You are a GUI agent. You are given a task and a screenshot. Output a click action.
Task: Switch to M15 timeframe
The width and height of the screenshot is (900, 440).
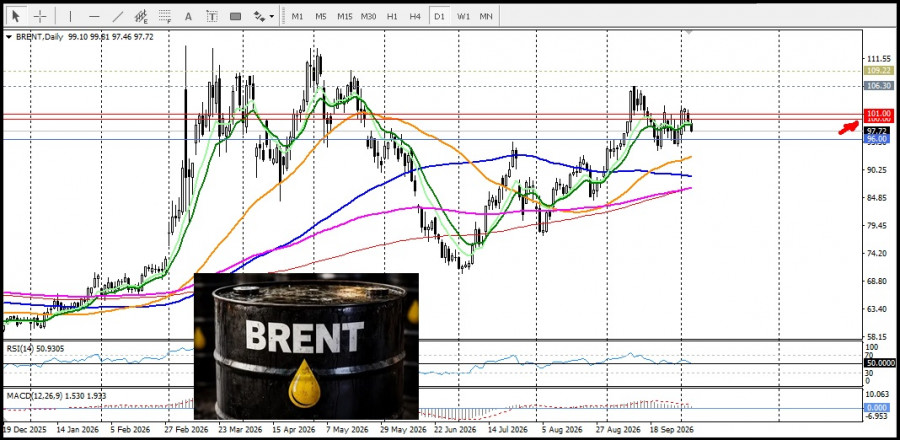coord(344,17)
